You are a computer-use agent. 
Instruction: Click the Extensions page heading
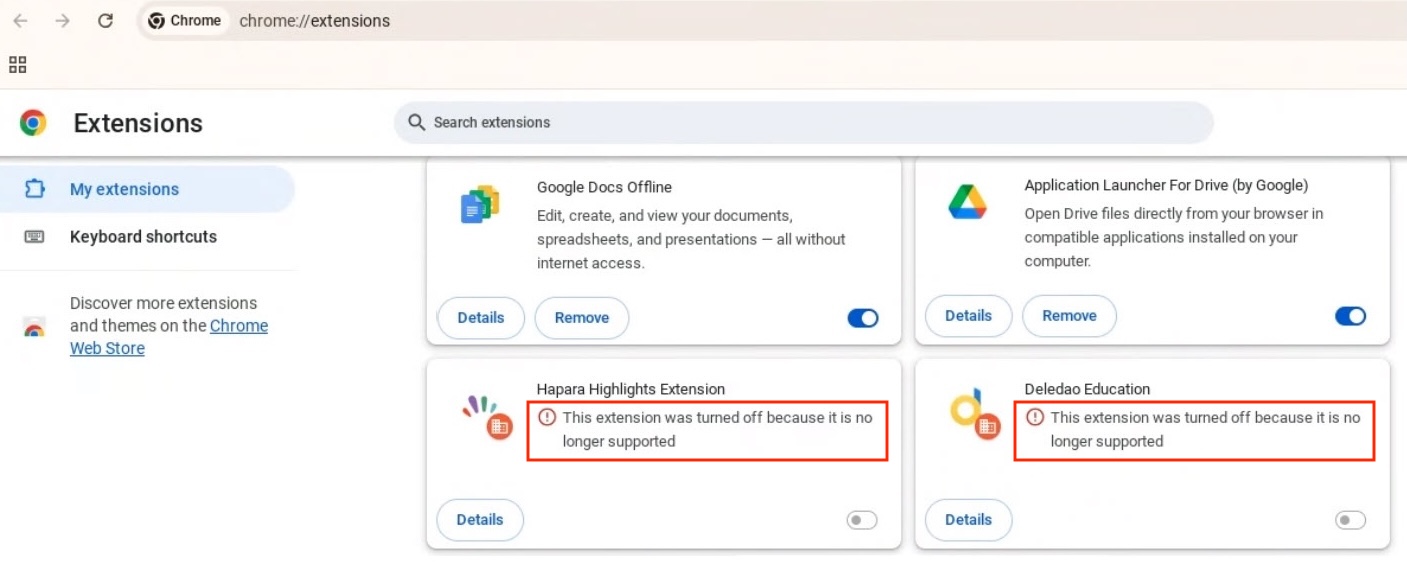(x=138, y=123)
